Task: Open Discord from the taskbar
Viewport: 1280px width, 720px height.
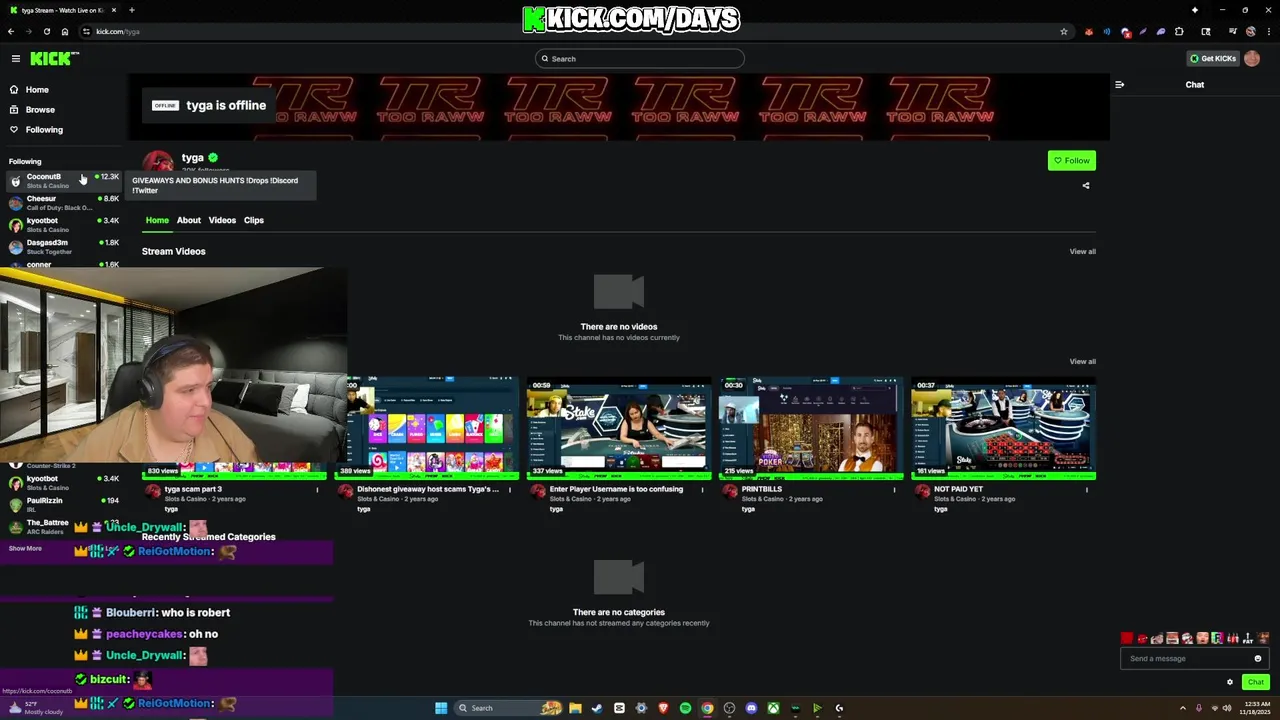Action: pyautogui.click(x=751, y=708)
